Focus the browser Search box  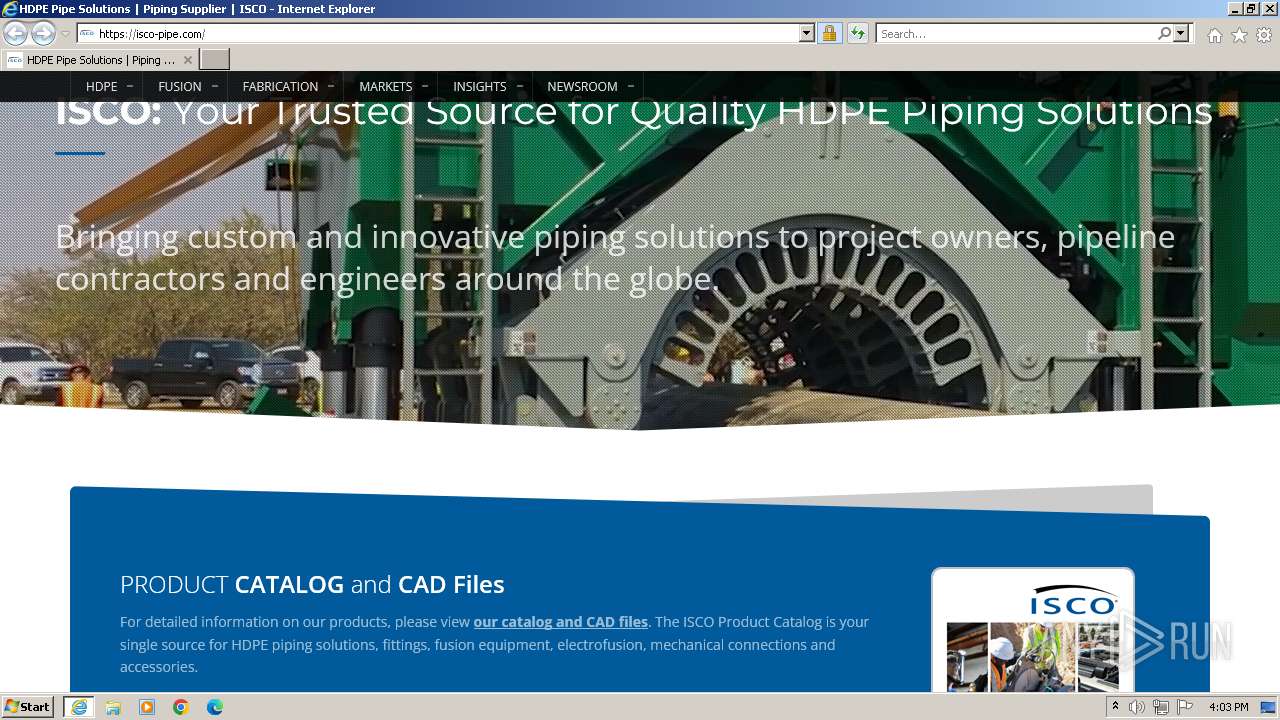[1016, 33]
